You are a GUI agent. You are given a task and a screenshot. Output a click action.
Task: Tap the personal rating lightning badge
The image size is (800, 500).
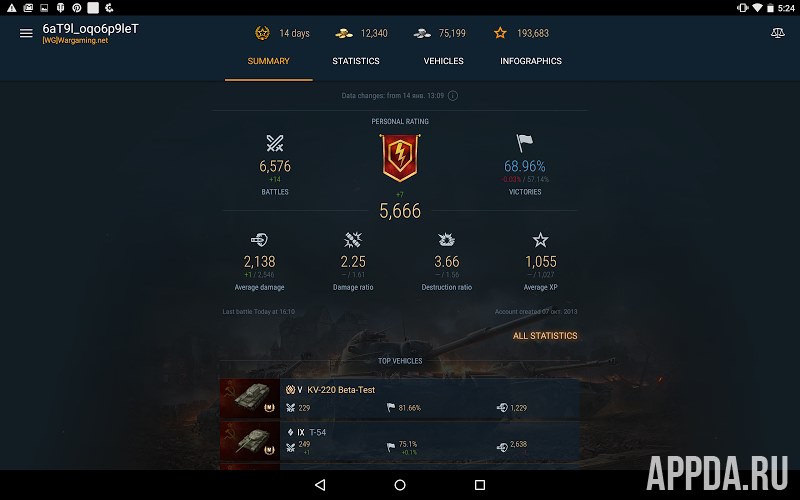pos(400,158)
